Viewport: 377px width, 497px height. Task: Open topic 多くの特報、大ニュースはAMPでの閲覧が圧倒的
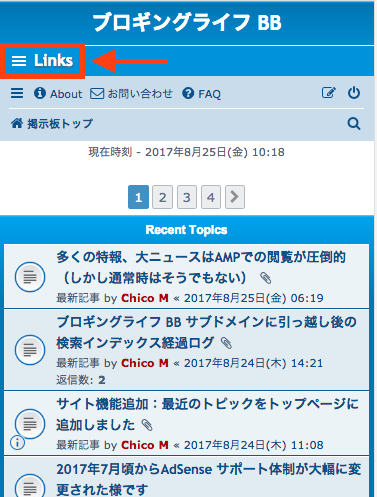pyautogui.click(x=201, y=267)
